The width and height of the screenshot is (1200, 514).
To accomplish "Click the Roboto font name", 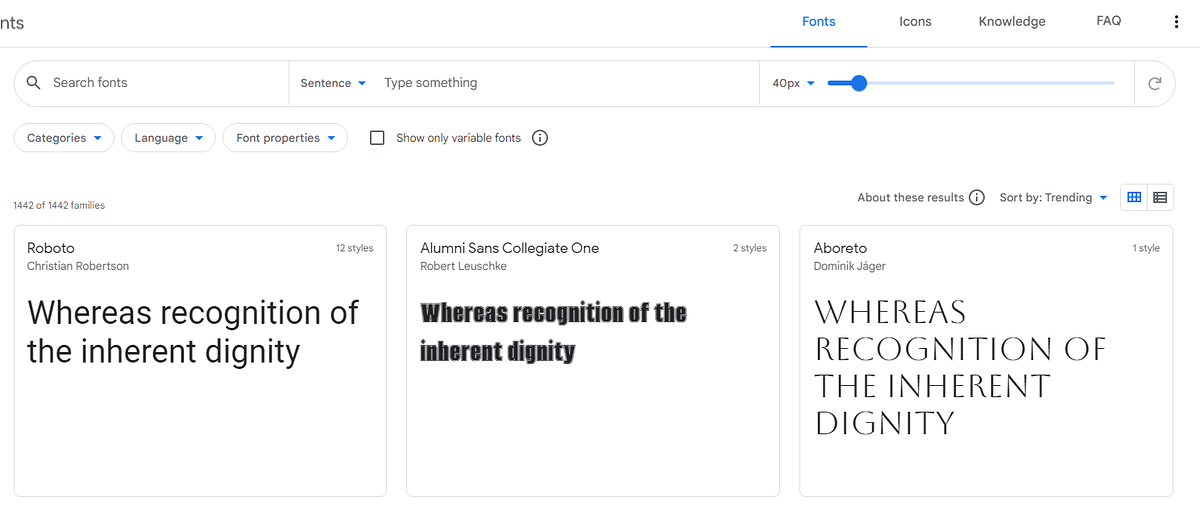I will [x=51, y=248].
